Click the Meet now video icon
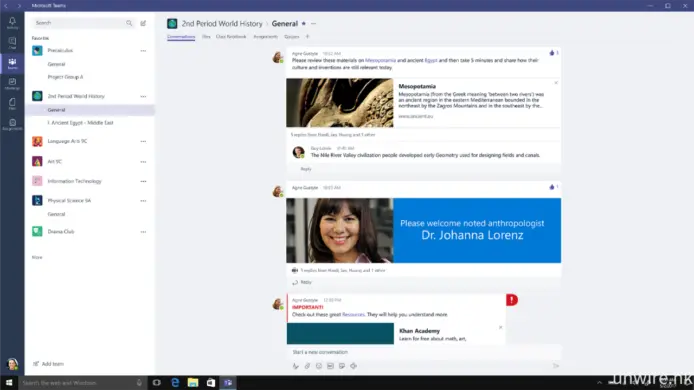 [353, 366]
